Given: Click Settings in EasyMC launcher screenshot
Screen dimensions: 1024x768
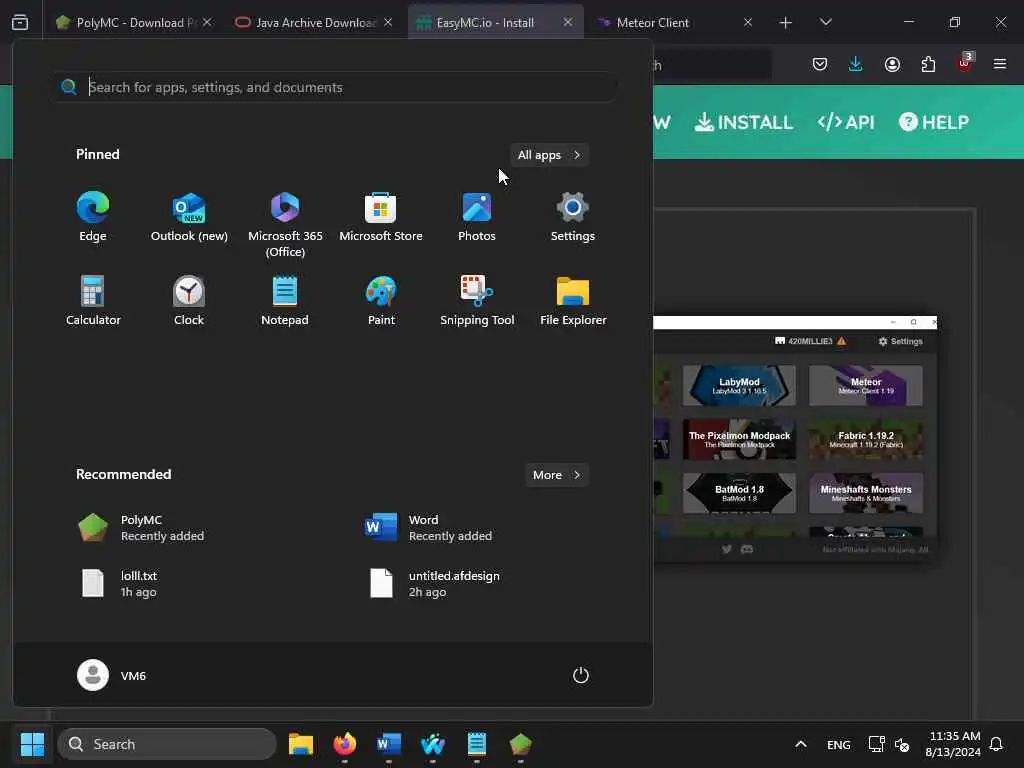Looking at the screenshot, I should (x=901, y=341).
